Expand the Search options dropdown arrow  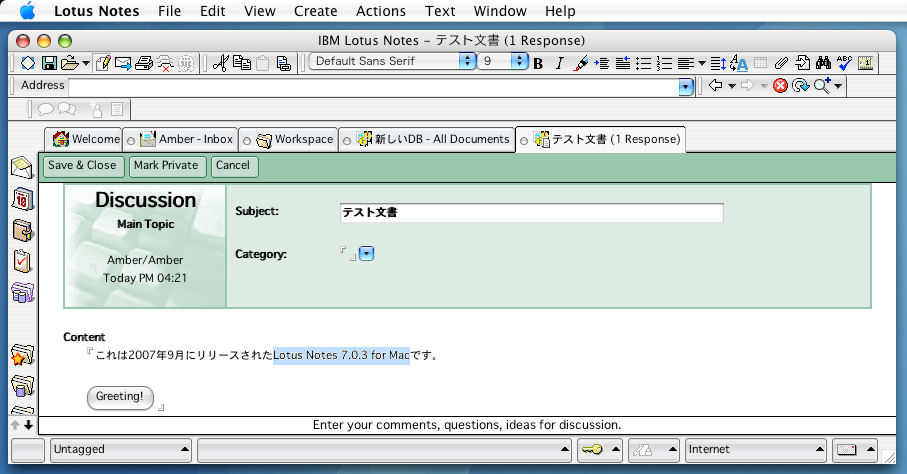pyautogui.click(x=838, y=86)
